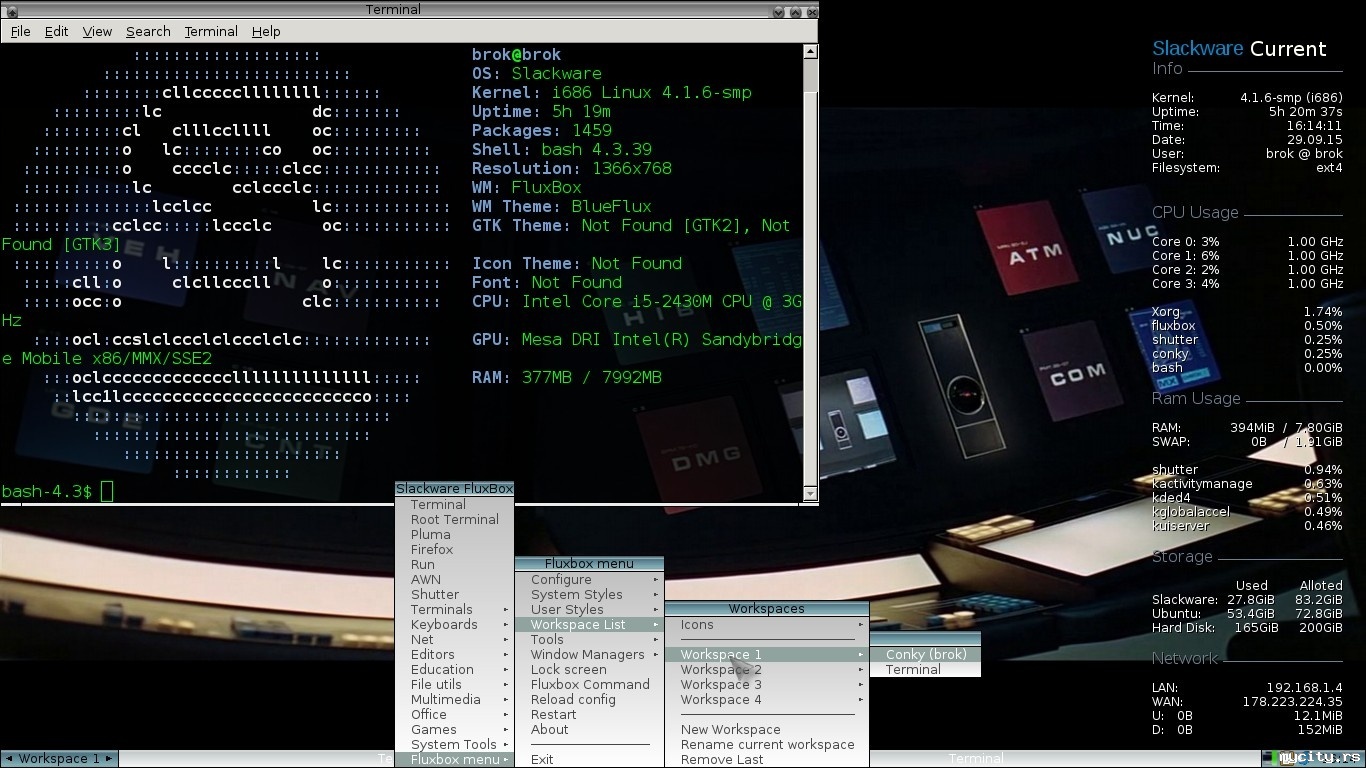Launch Pluma from the root menu

454,535
